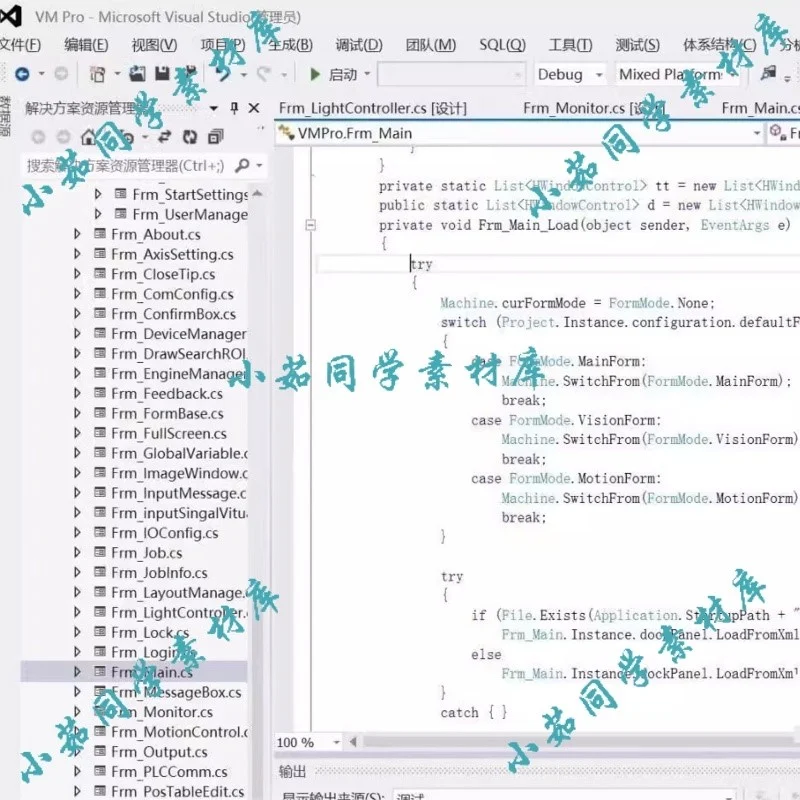Click the Refresh icon in Solution Explorer
Image resolution: width=800 pixels, height=800 pixels.
click(188, 138)
